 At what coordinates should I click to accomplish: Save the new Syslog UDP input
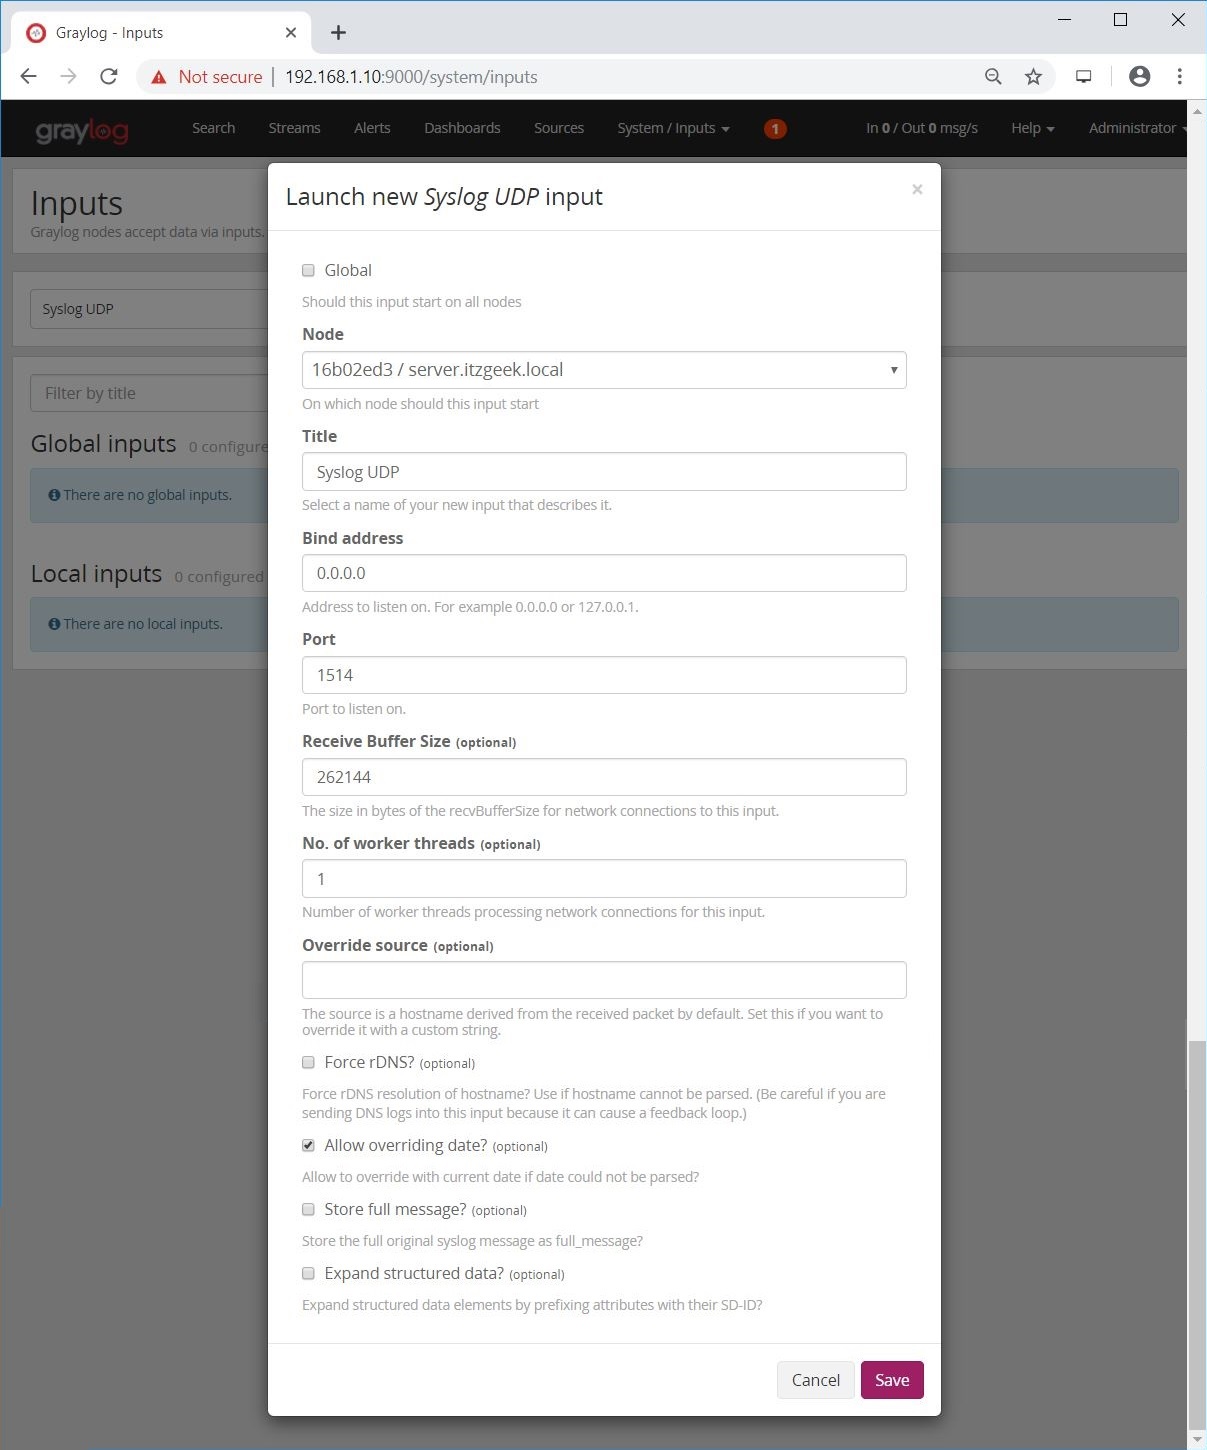[x=891, y=1380]
